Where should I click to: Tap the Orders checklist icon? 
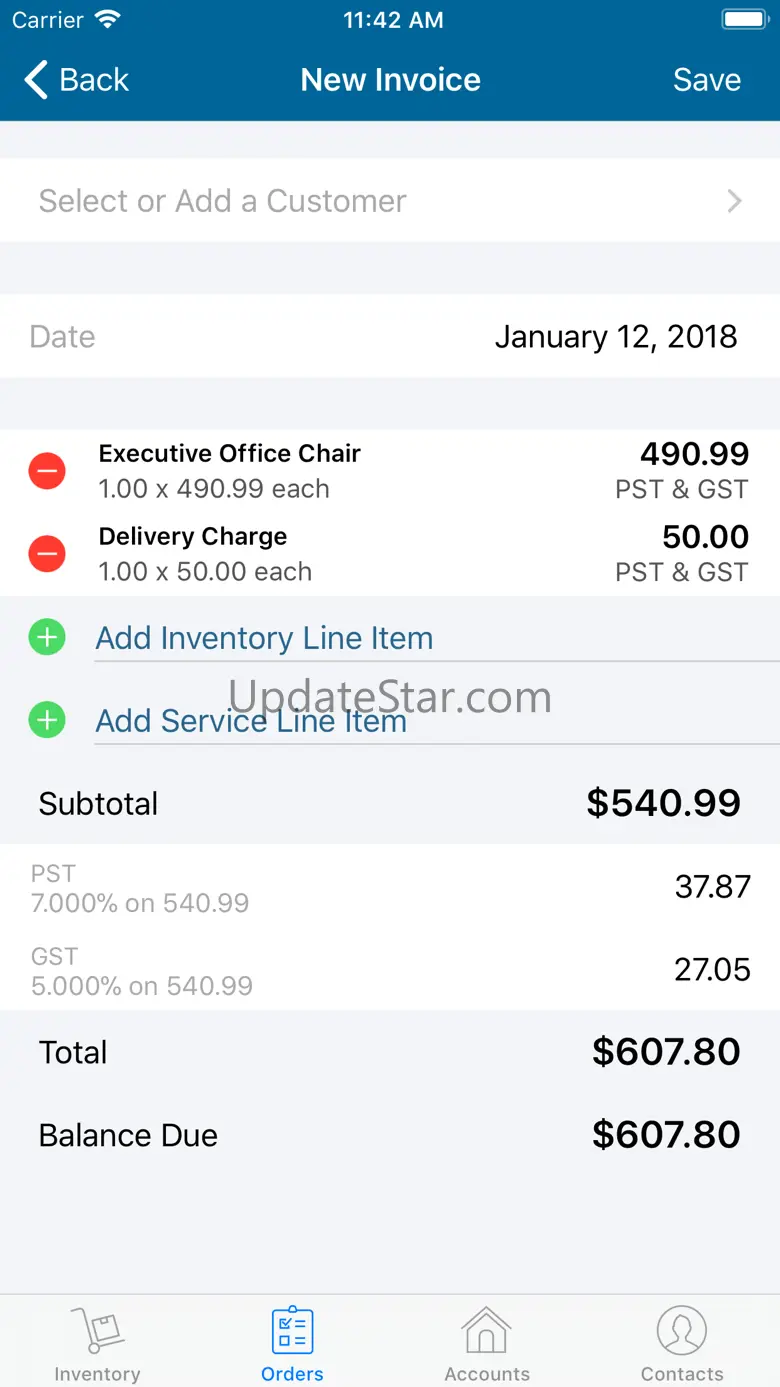(292, 1331)
